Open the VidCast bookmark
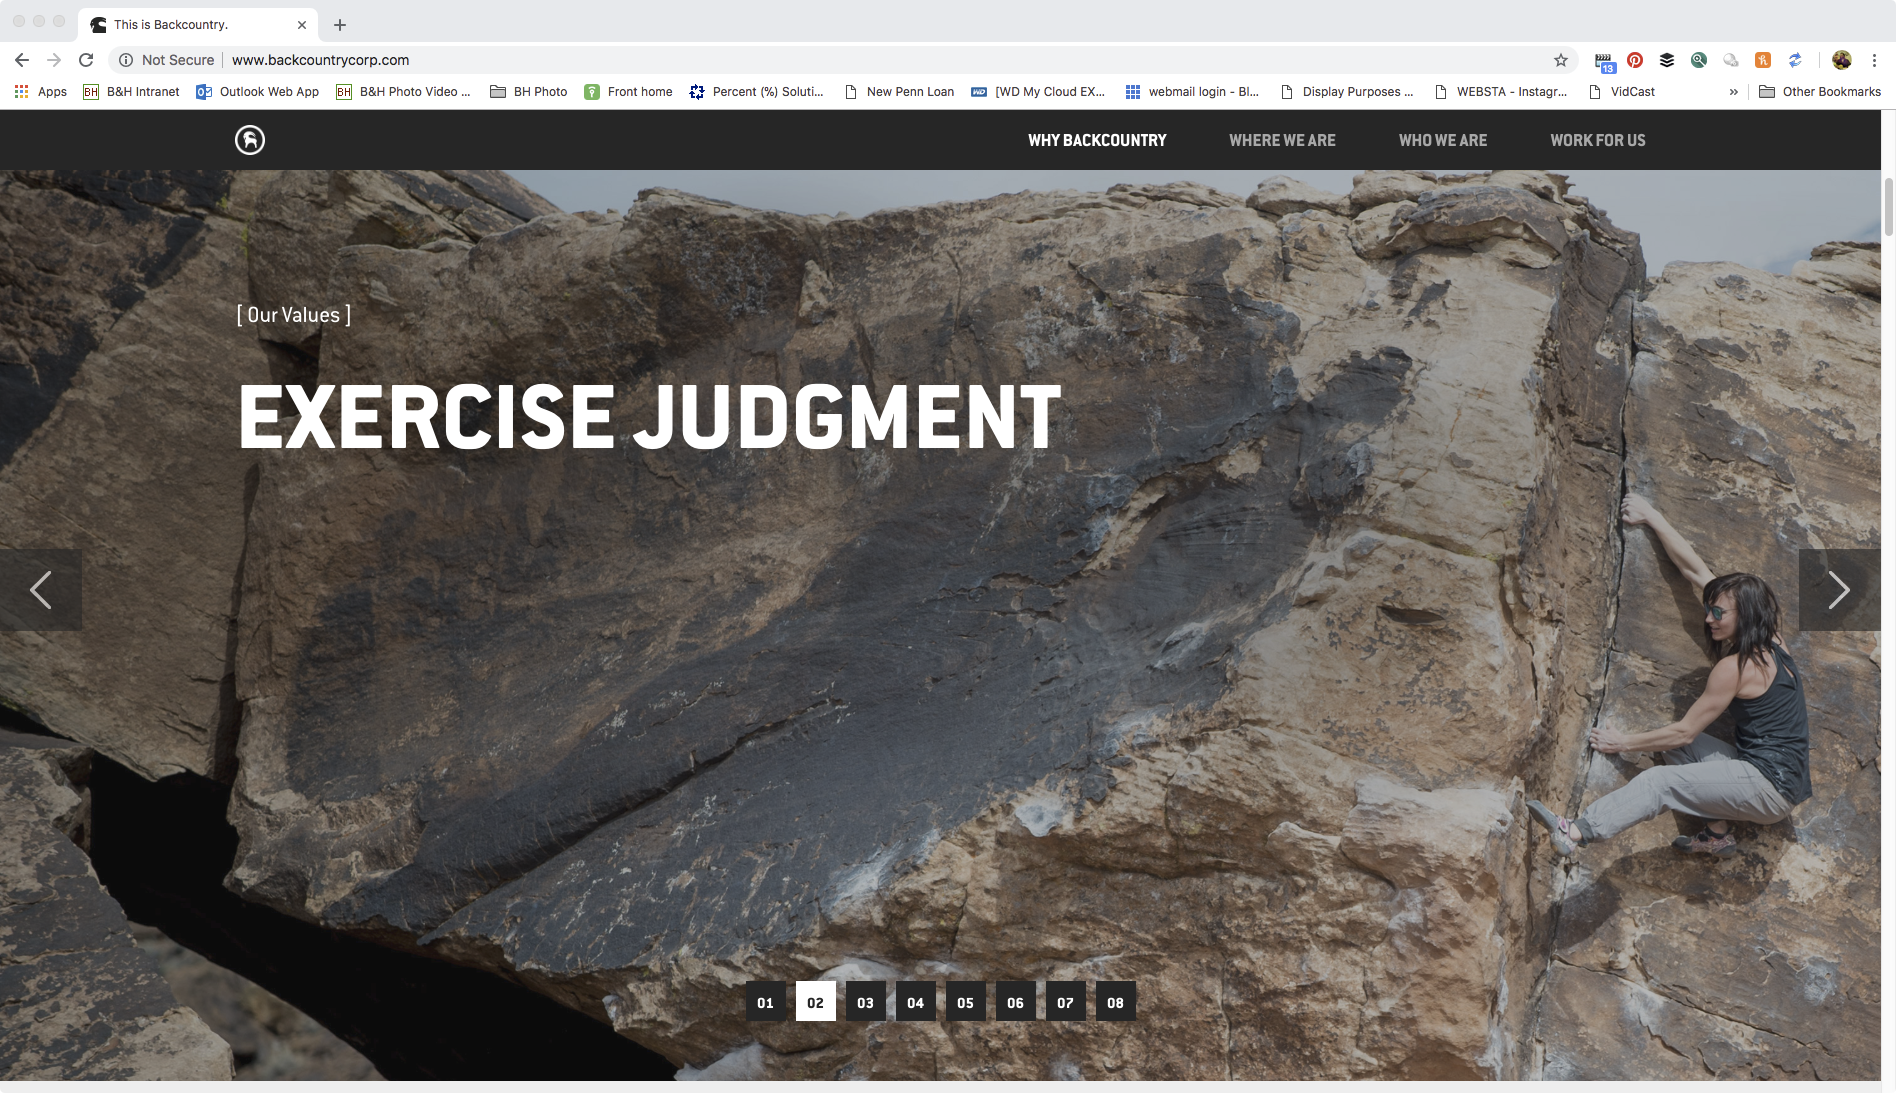1896x1093 pixels. [1622, 91]
